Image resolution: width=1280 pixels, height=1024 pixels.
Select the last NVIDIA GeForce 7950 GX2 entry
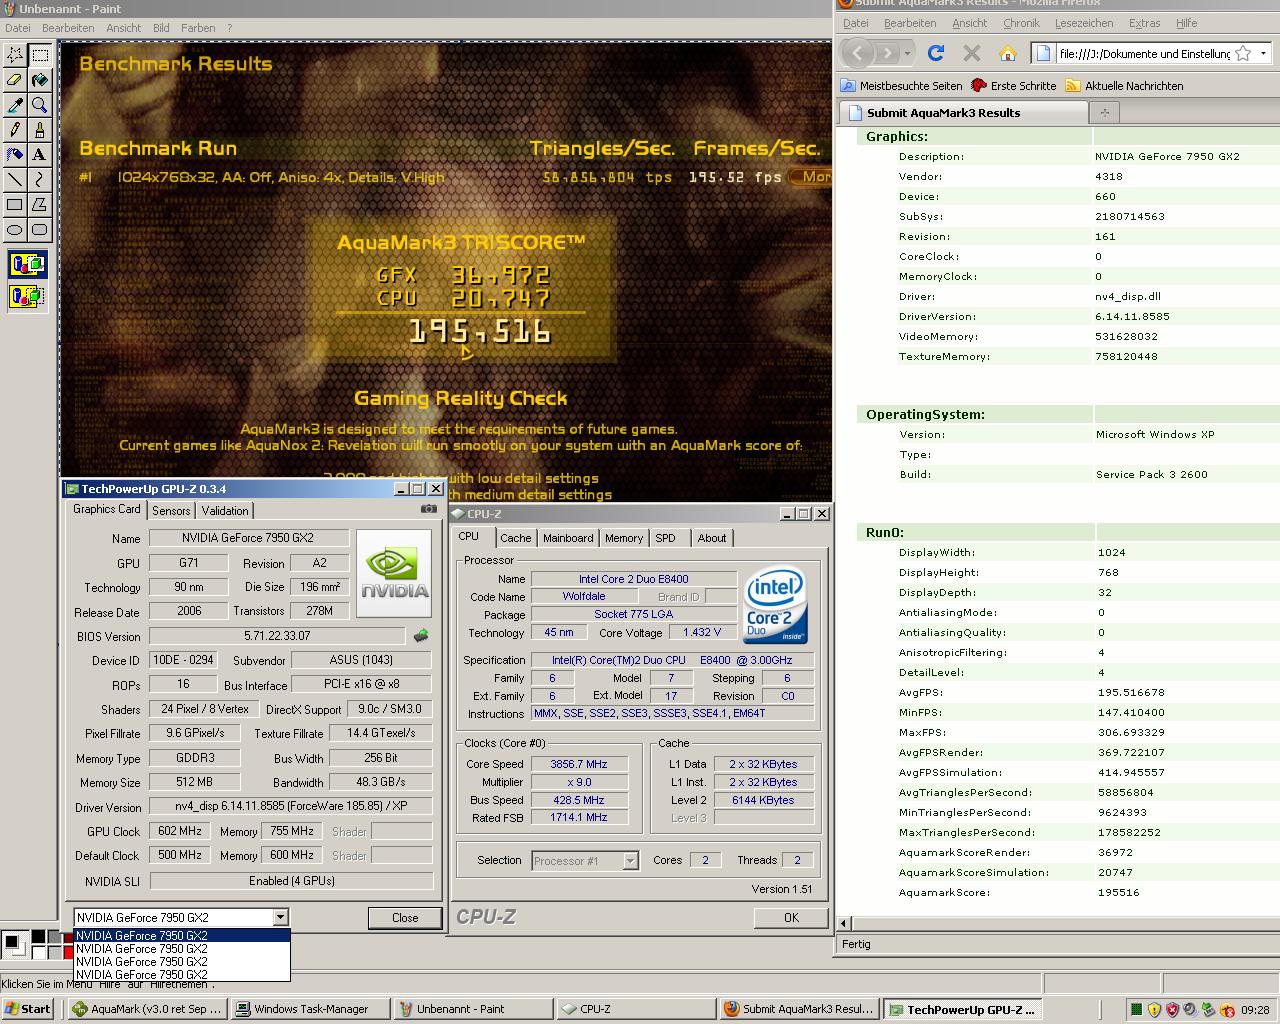tap(182, 975)
